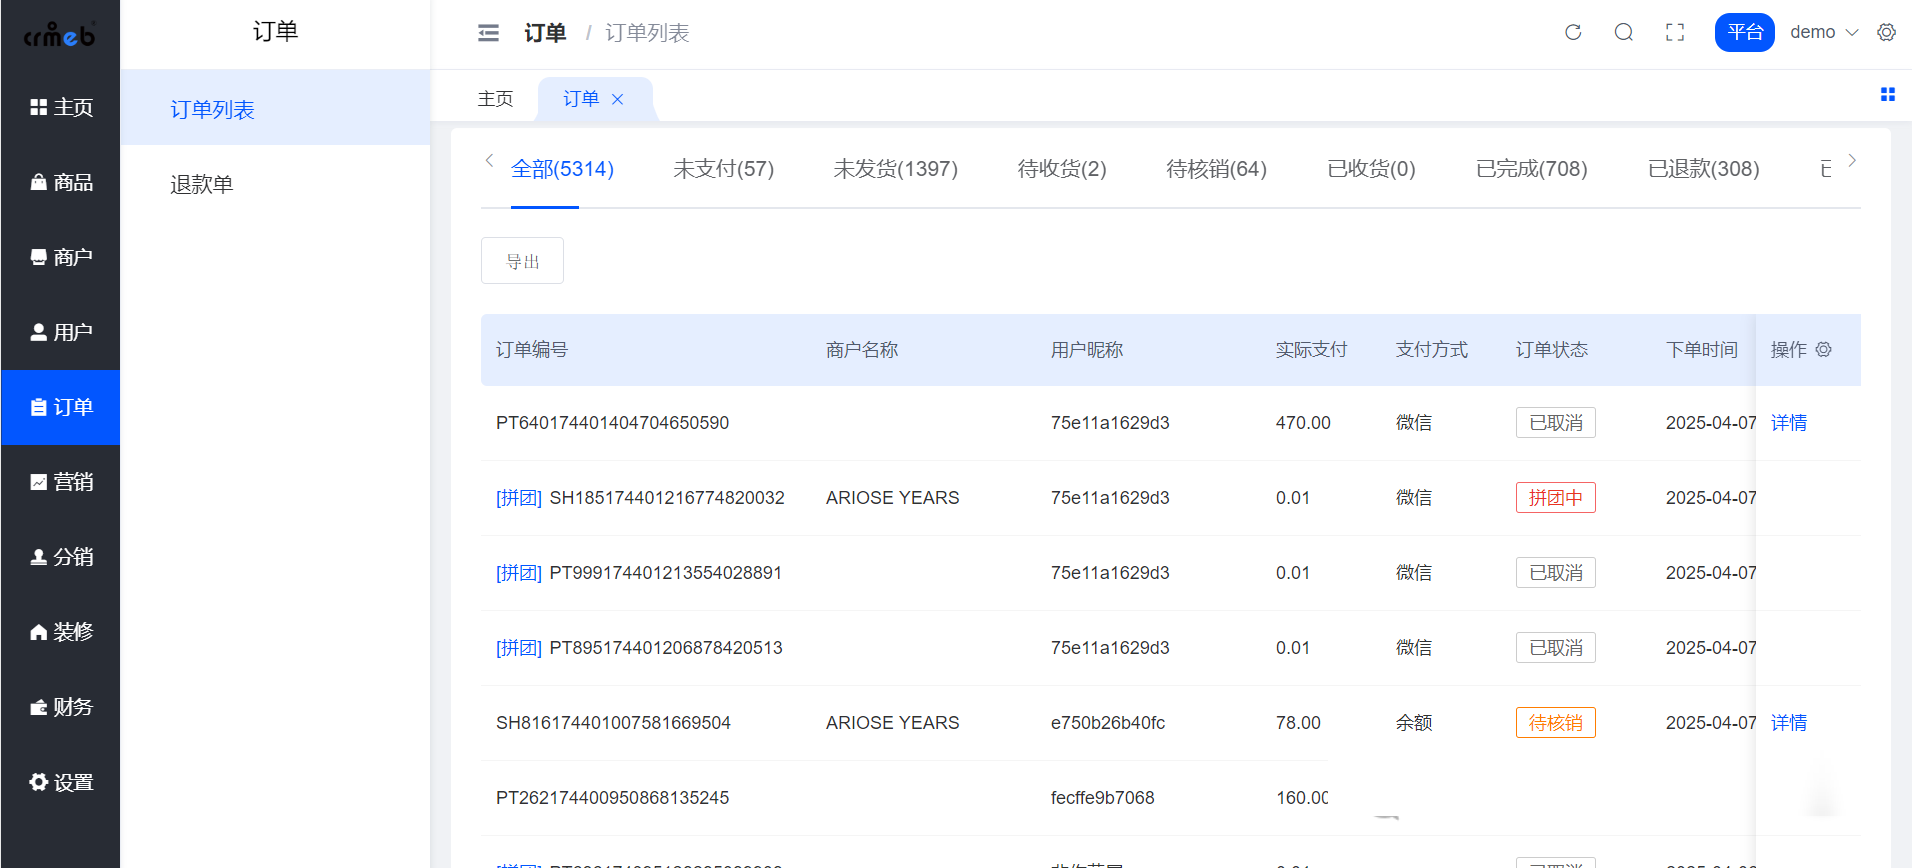Click the 导出 export button
This screenshot has height=868, width=1912.
pyautogui.click(x=522, y=261)
